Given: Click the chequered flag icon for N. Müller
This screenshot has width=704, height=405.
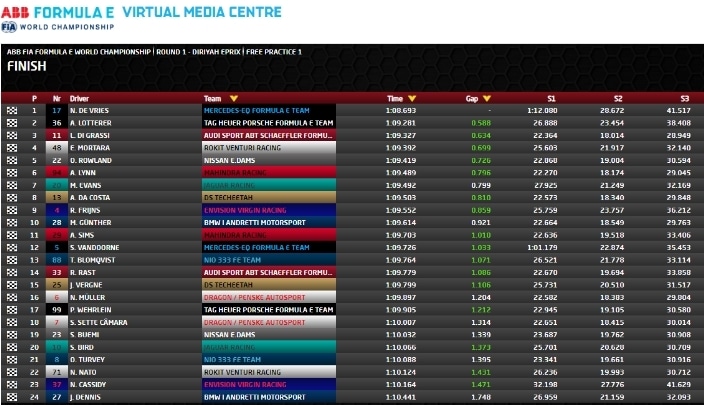Looking at the screenshot, I should 12,297.
